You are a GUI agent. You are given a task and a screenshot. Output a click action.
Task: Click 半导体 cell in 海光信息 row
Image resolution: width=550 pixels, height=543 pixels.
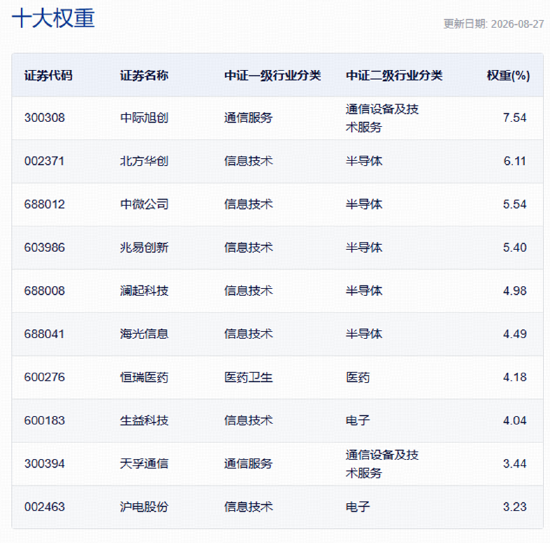[364, 334]
